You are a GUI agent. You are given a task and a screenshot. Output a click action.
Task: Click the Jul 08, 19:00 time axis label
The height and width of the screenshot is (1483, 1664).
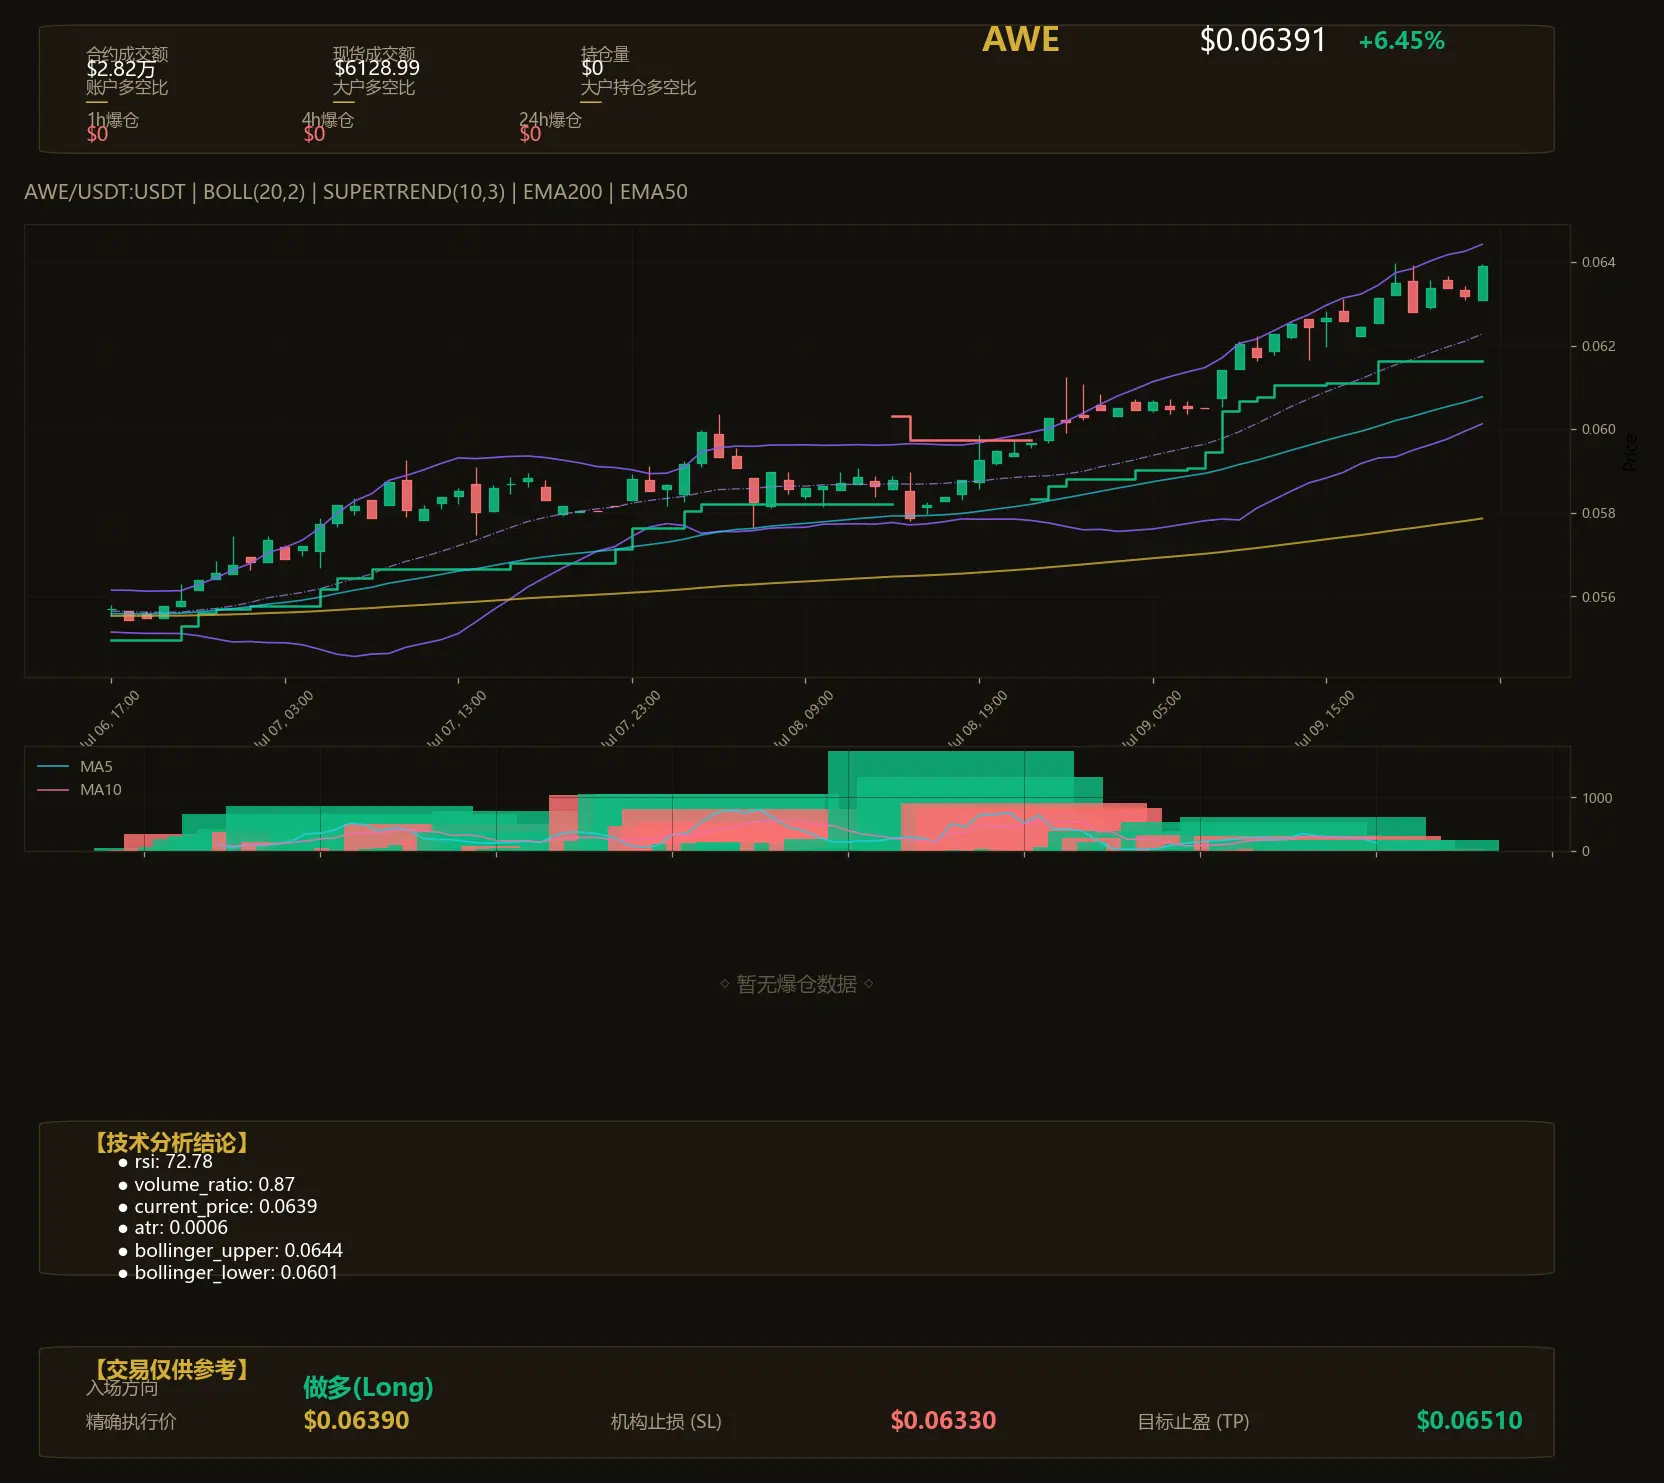[978, 718]
